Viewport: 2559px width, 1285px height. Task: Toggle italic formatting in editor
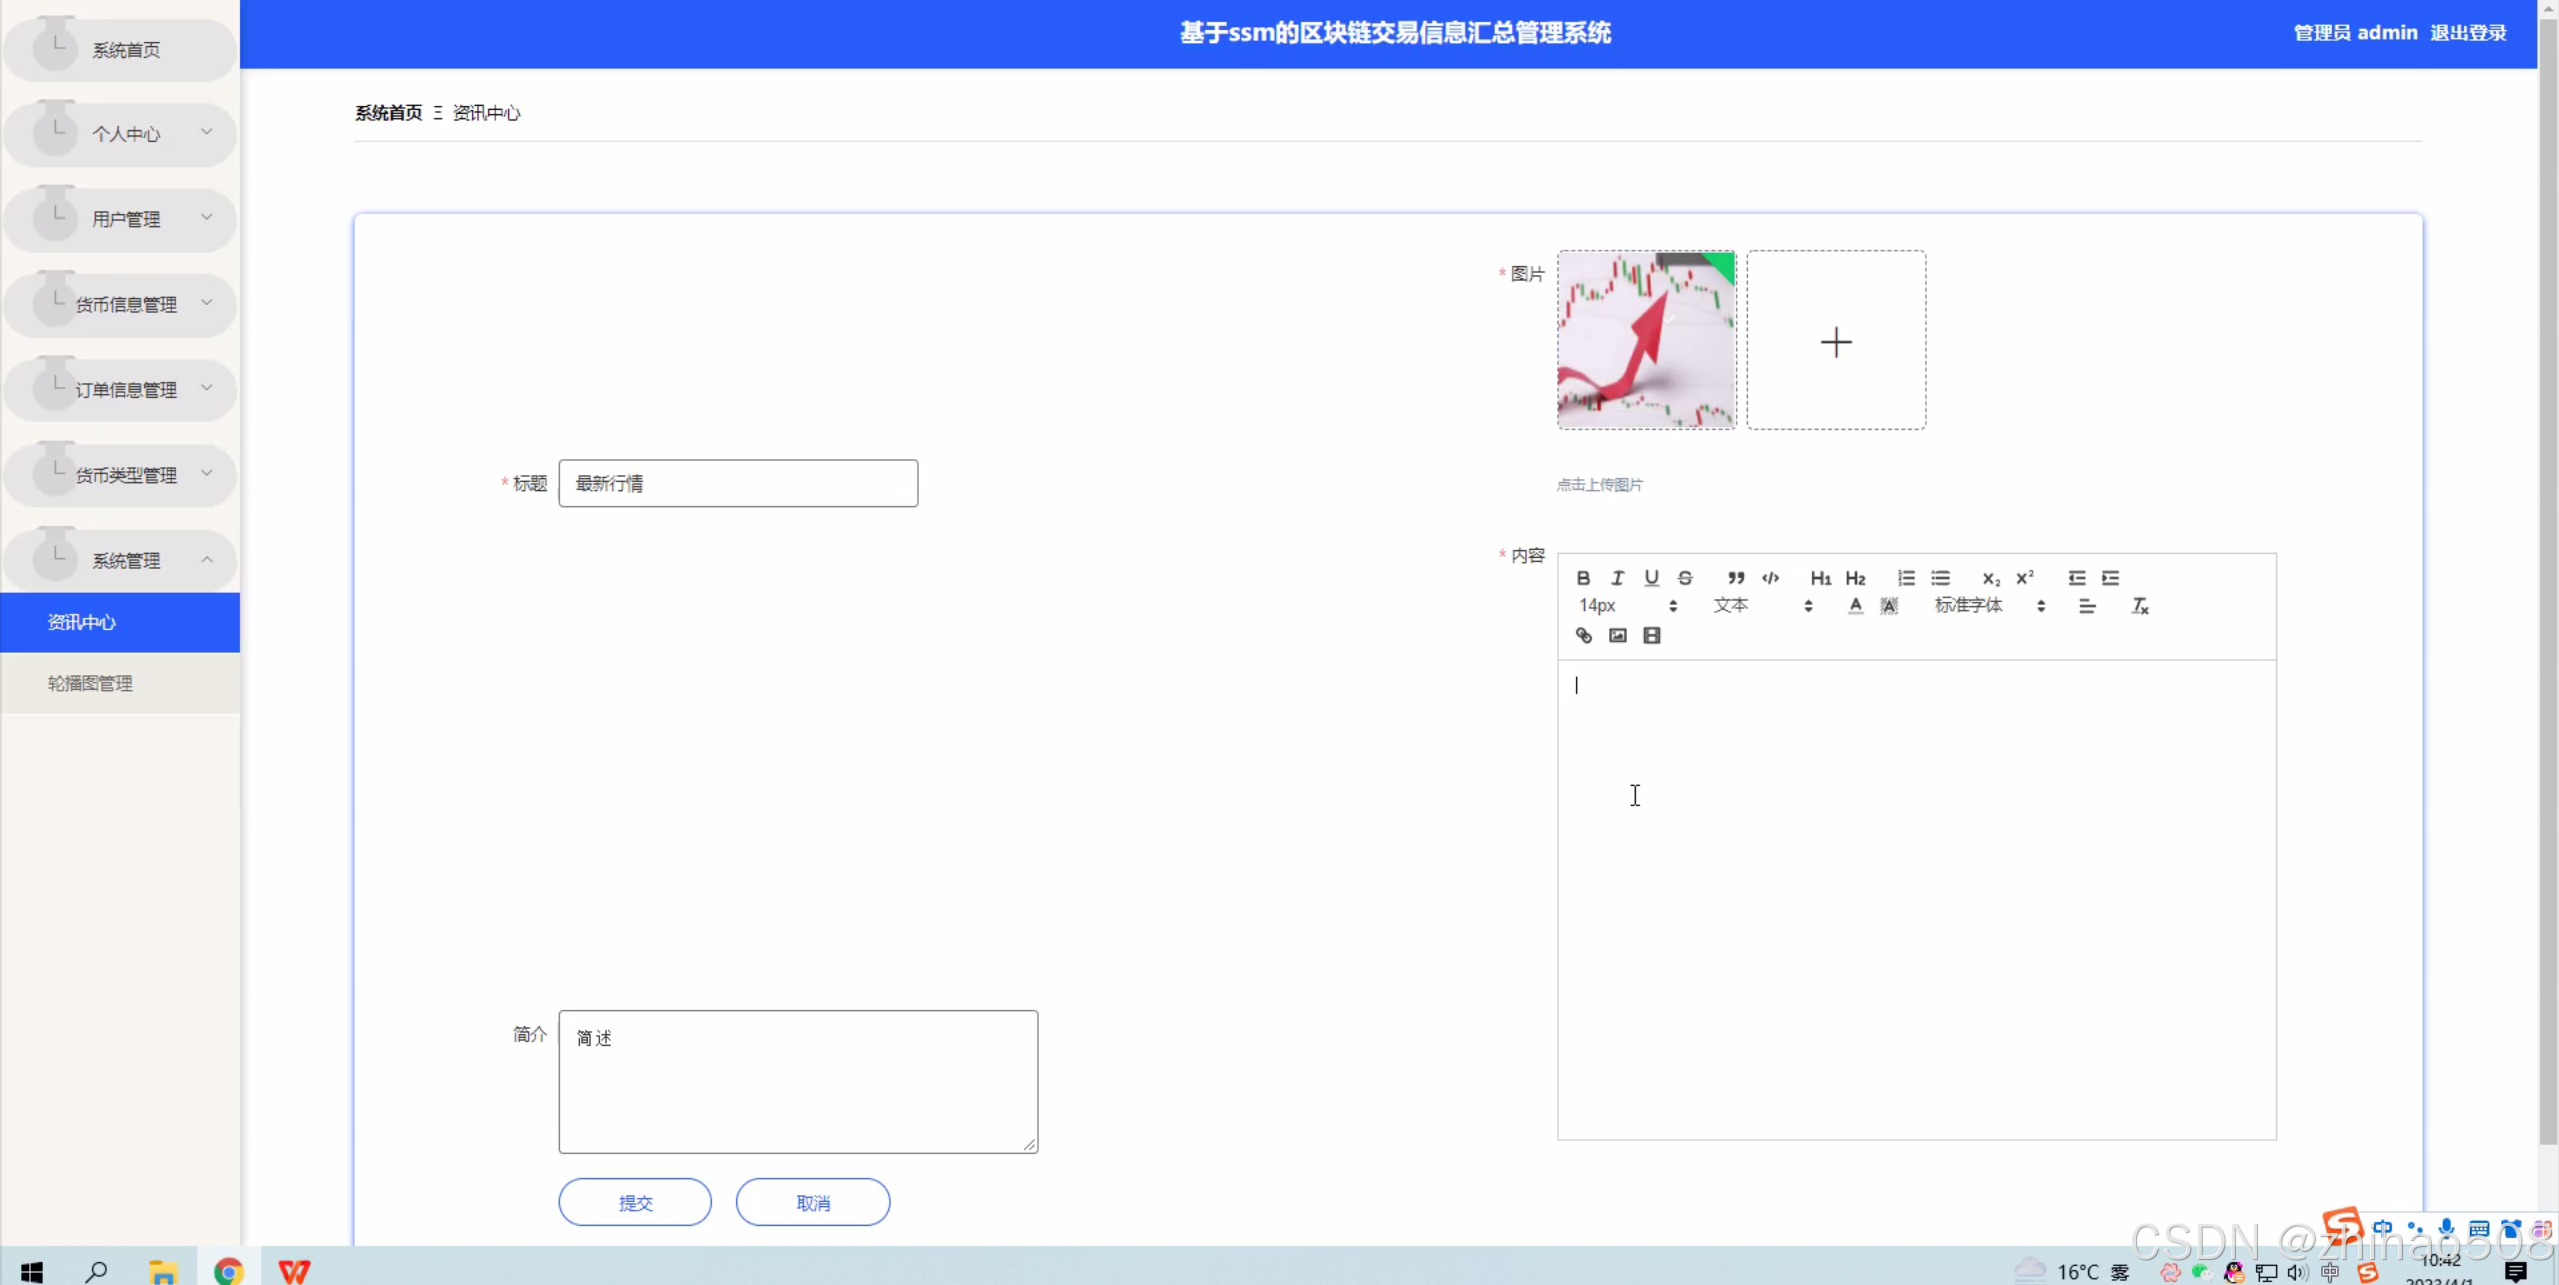1617,578
